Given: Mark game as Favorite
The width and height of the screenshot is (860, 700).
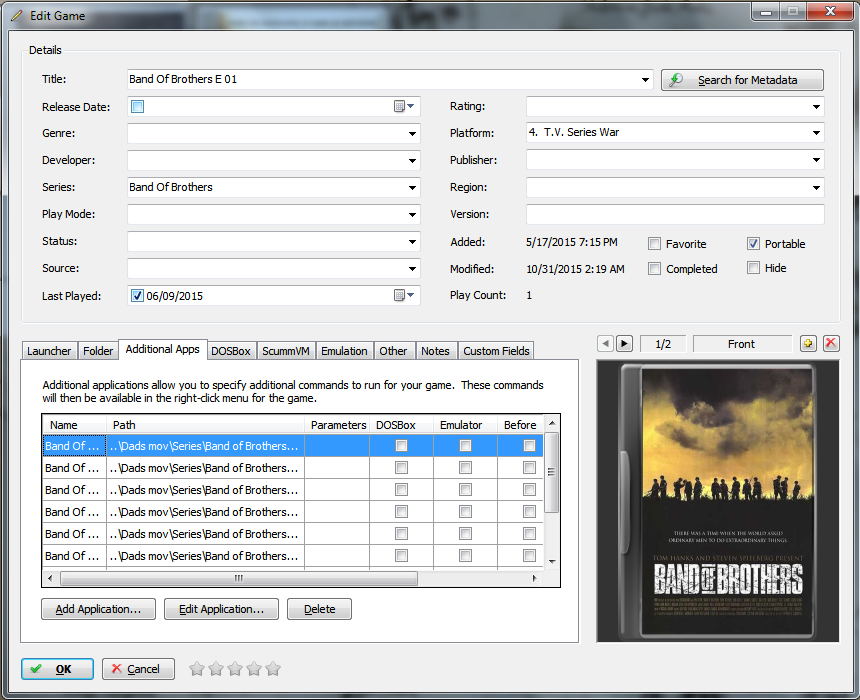Looking at the screenshot, I should pos(654,244).
